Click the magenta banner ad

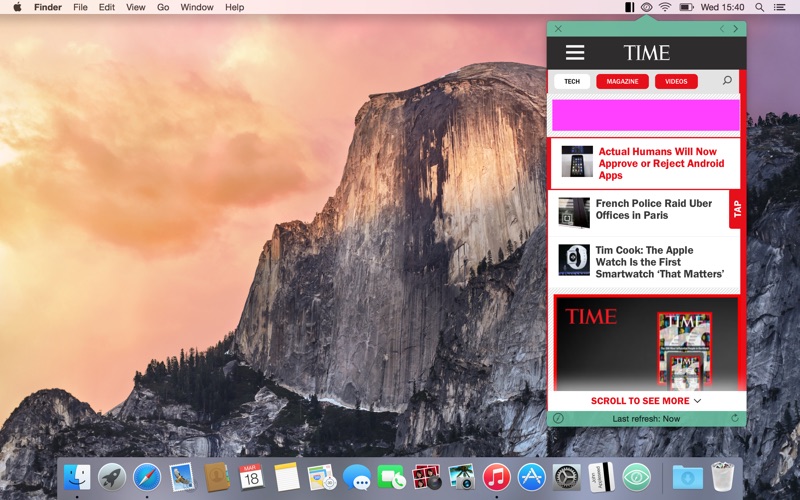coord(645,115)
